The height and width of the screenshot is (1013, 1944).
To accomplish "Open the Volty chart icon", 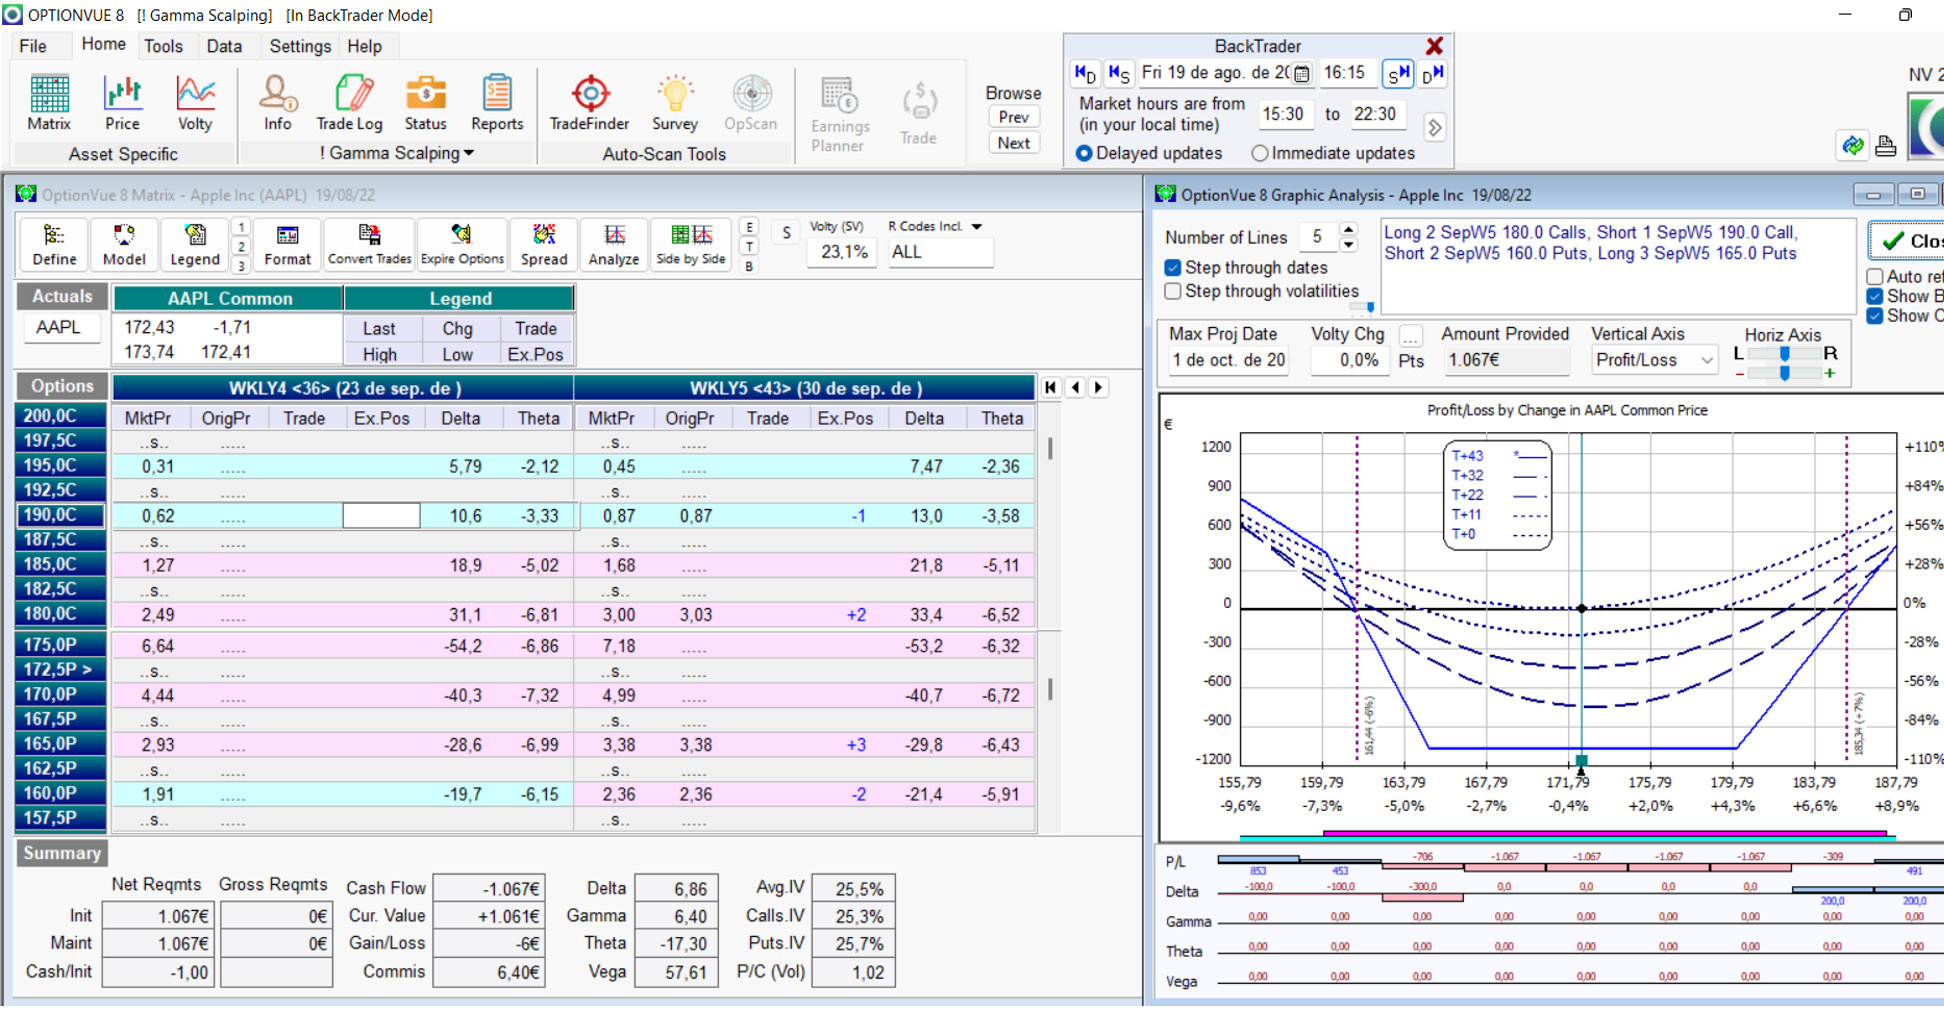I will point(195,102).
